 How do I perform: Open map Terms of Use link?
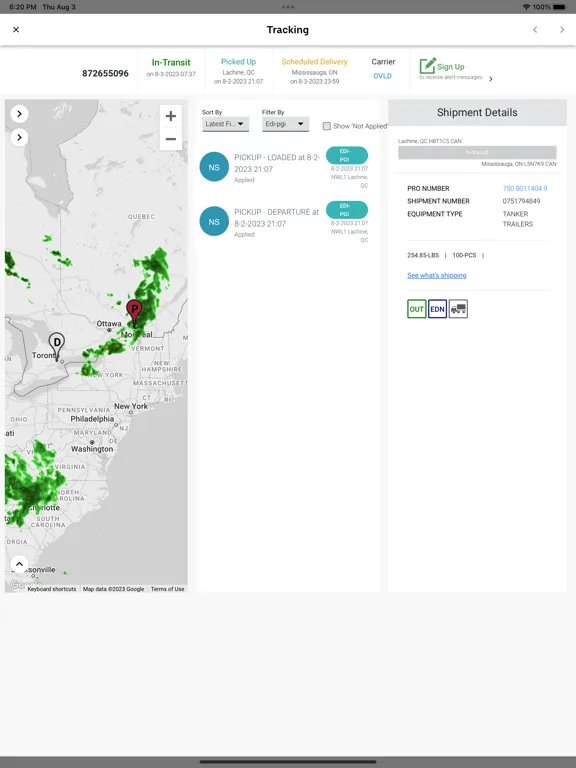168,589
